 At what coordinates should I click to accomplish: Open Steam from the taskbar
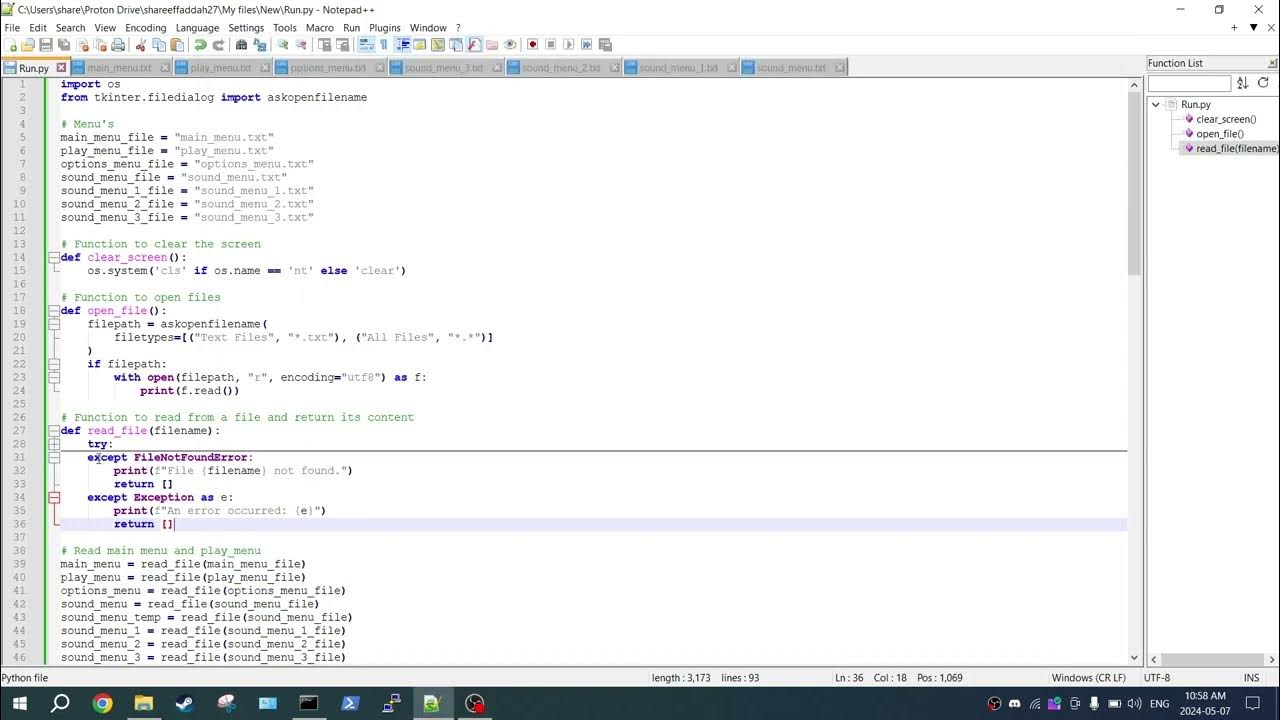click(185, 703)
